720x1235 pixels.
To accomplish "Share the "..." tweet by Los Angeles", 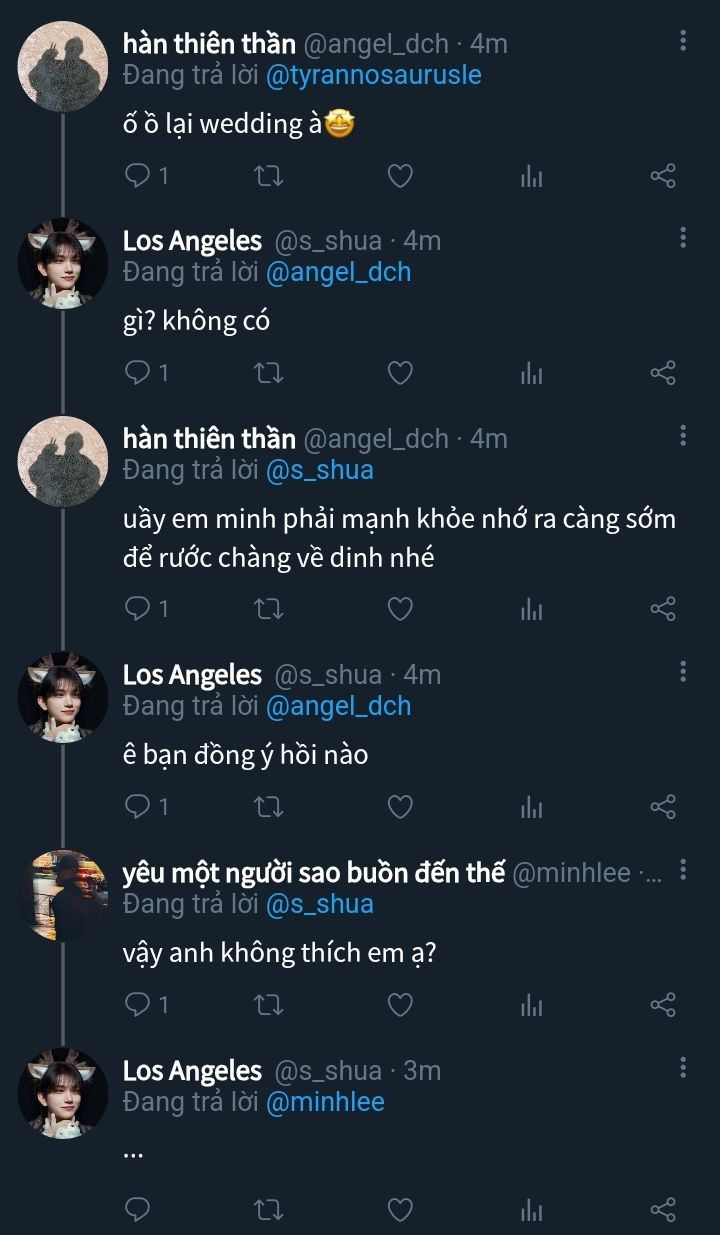I will (663, 1211).
